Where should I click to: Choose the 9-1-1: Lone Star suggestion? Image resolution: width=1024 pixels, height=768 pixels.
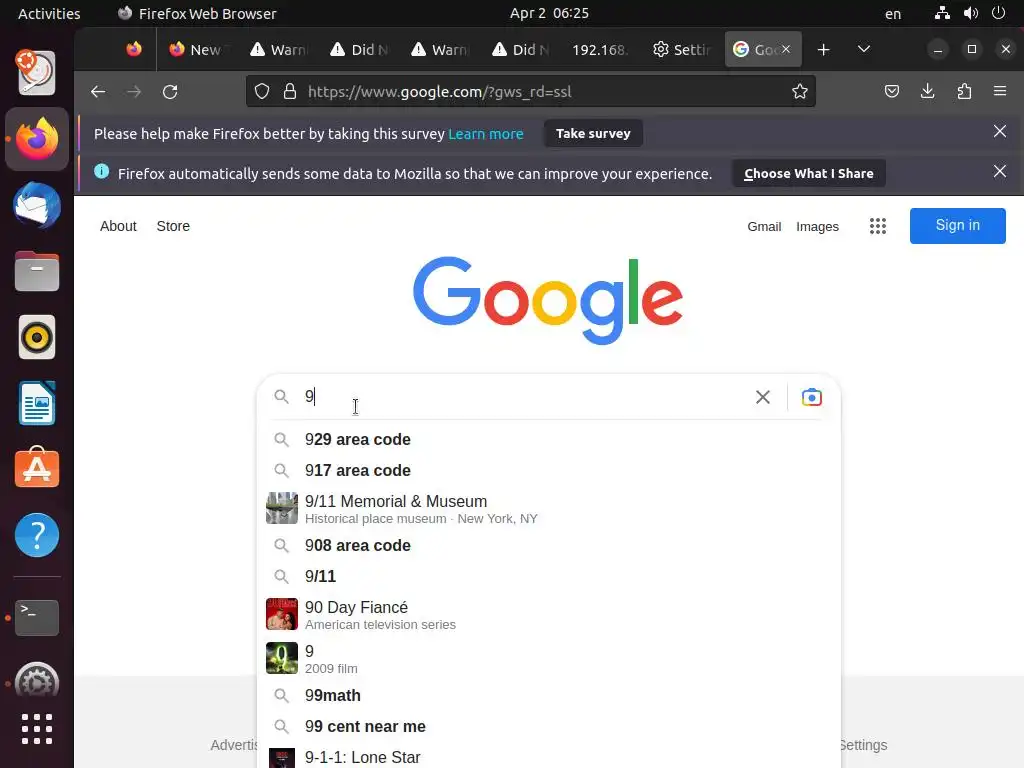click(549, 757)
